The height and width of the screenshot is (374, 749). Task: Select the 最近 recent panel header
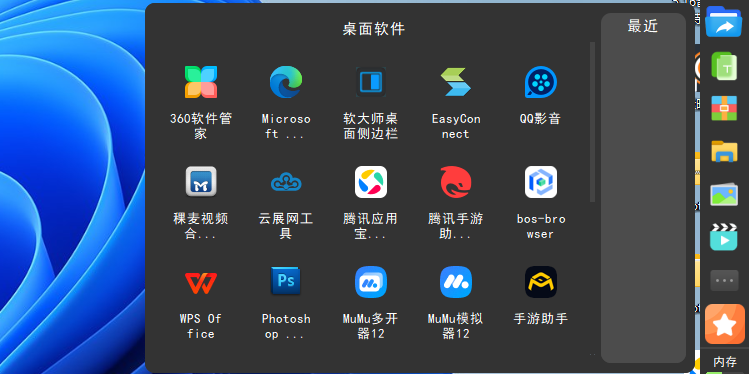tap(643, 26)
